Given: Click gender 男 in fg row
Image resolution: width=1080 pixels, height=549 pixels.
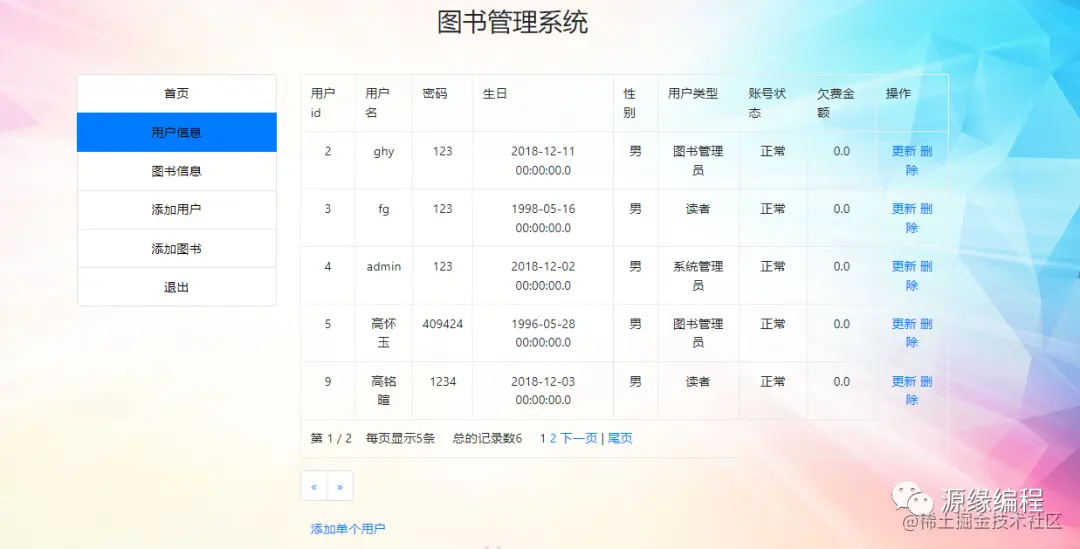Looking at the screenshot, I should (x=635, y=209).
